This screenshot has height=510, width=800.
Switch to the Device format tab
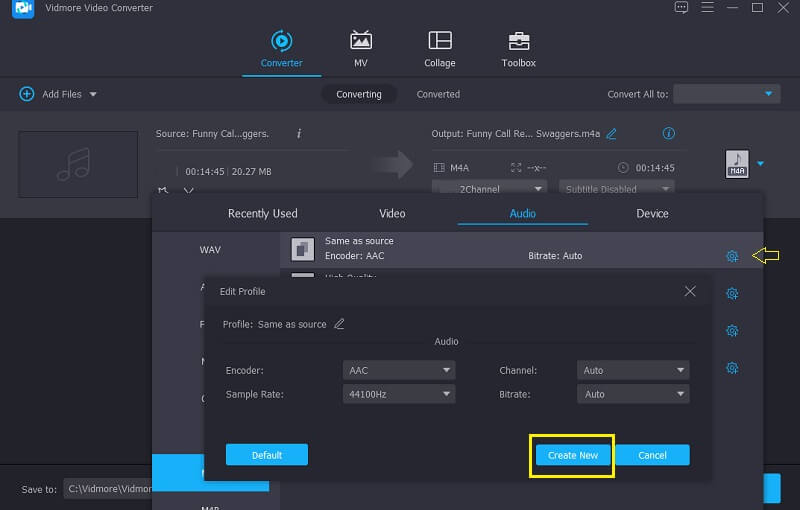point(652,213)
